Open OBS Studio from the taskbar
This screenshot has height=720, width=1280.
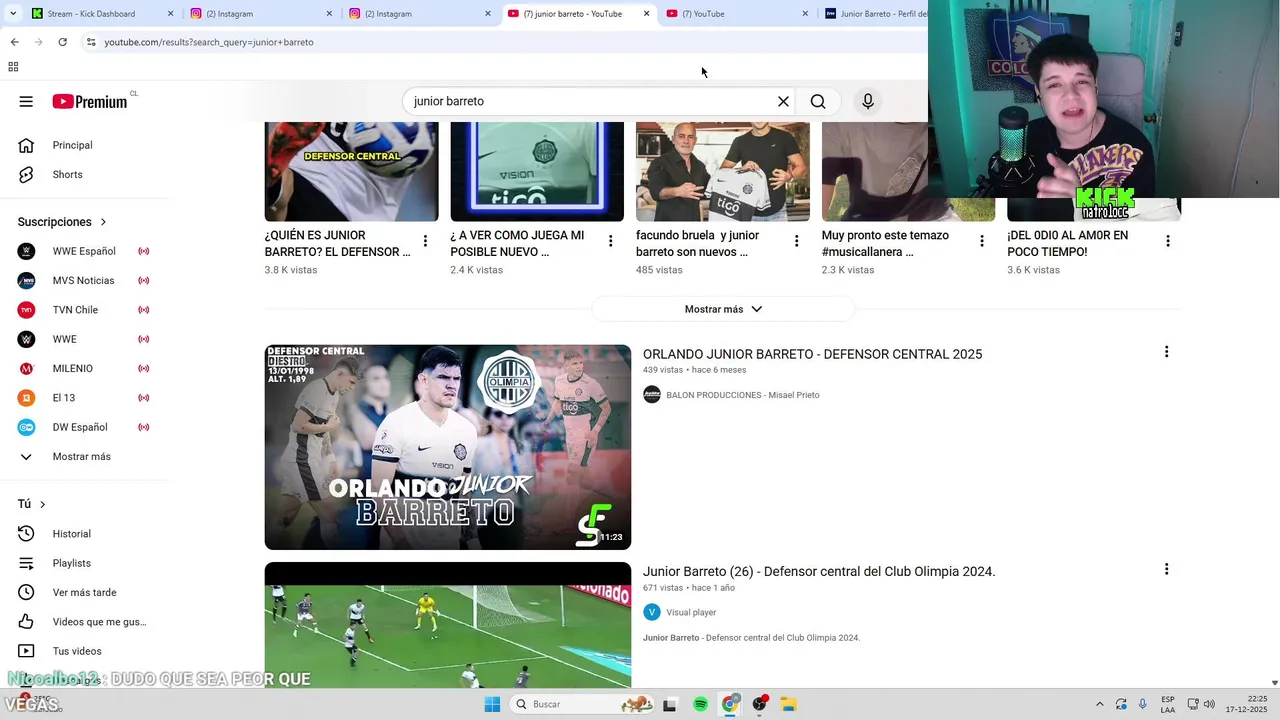coord(759,704)
